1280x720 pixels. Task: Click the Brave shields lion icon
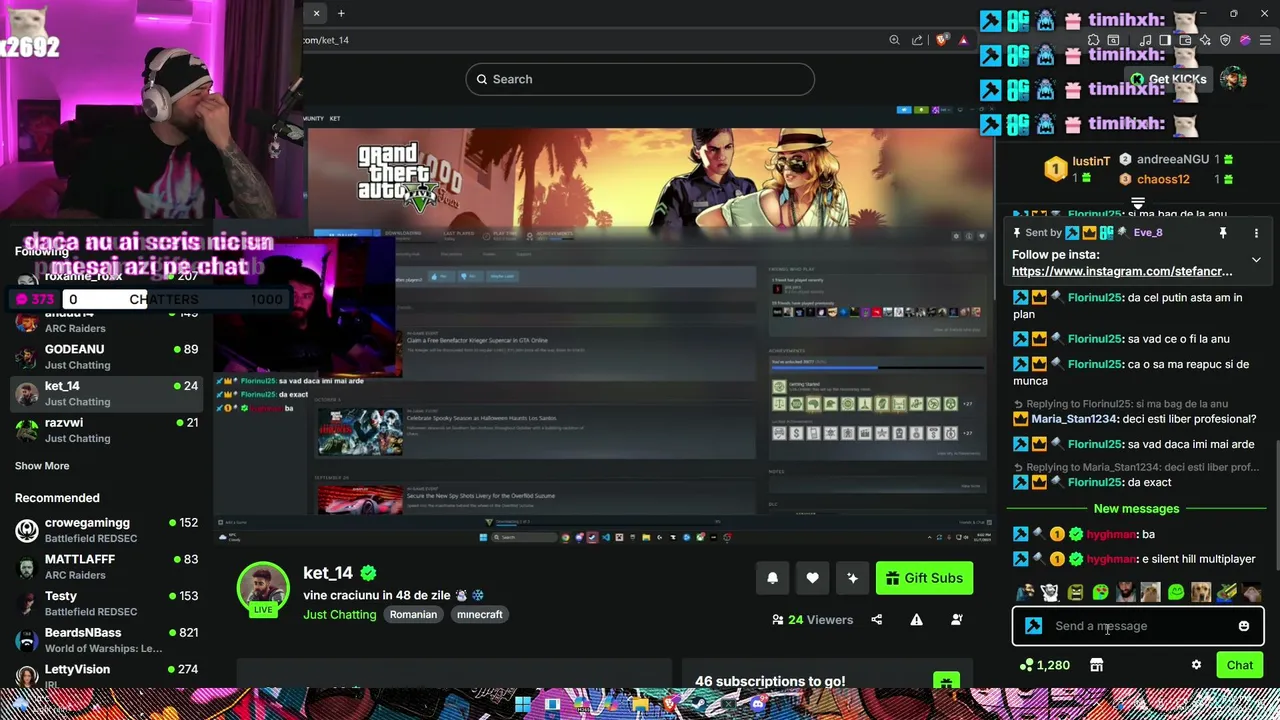pyautogui.click(x=941, y=40)
